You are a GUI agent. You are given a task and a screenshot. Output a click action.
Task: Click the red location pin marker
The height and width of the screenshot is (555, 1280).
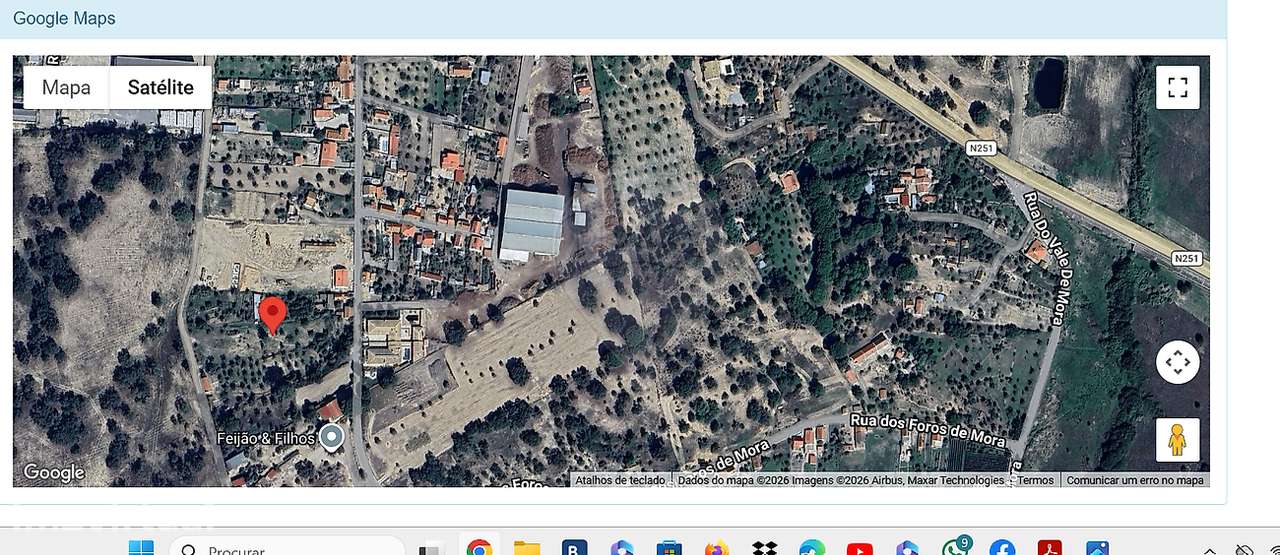pos(272,314)
